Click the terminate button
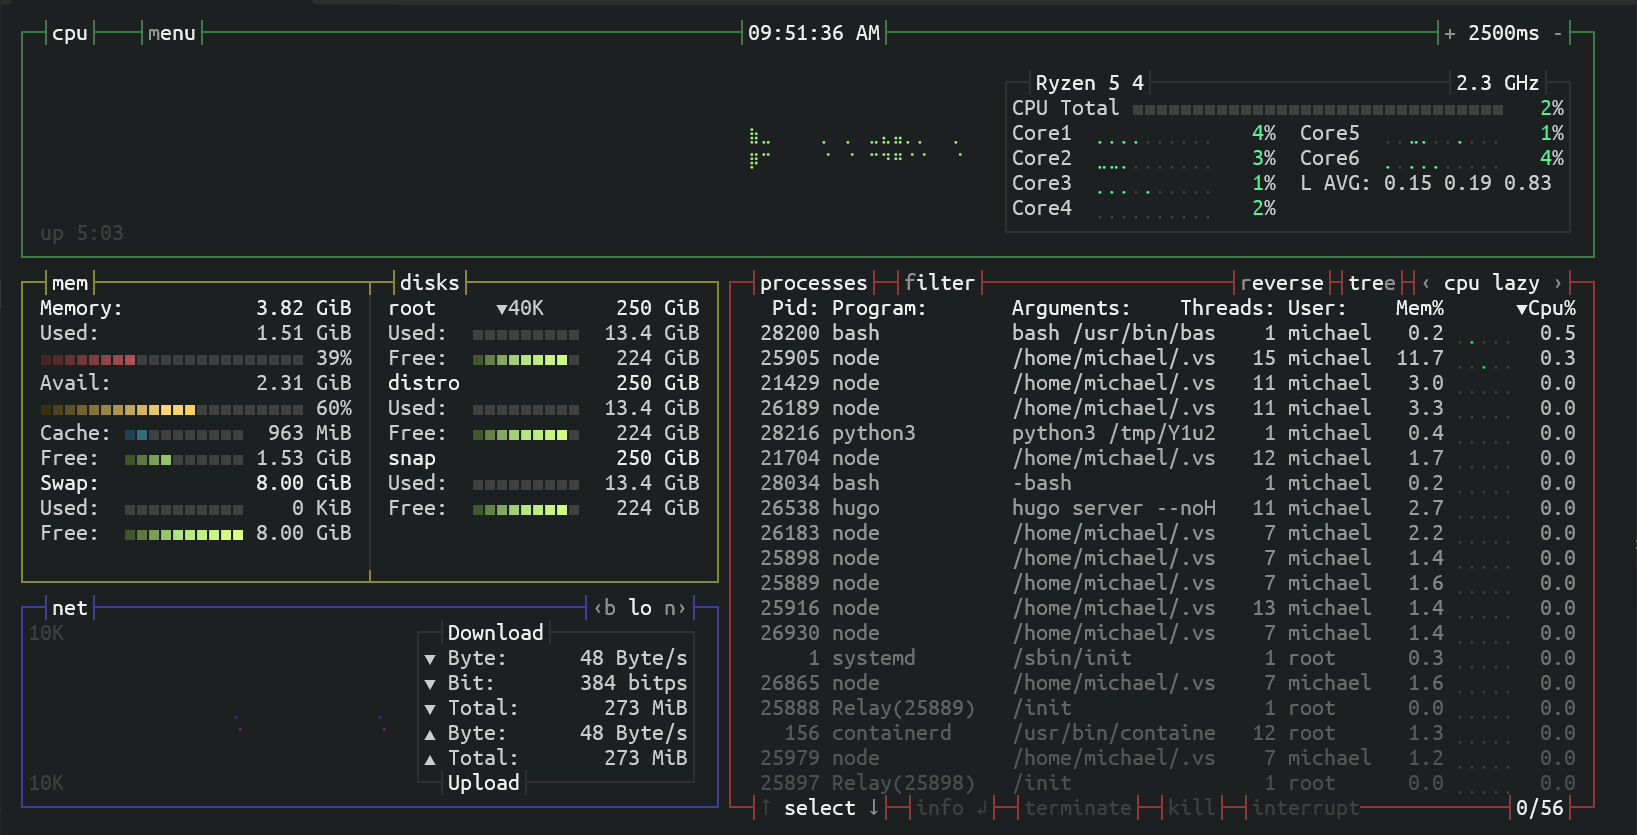The height and width of the screenshot is (835, 1637). 1077,808
